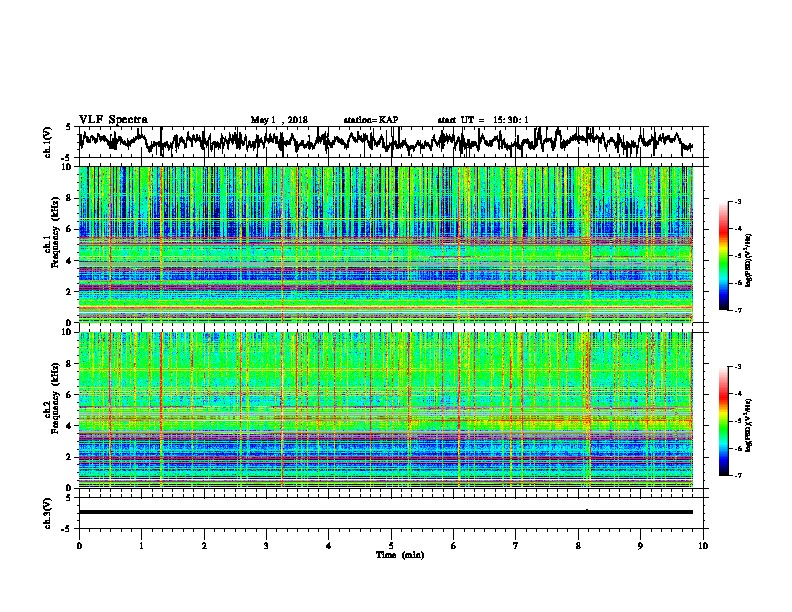Image resolution: width=792 pixels, height=612 pixels.
Task: Click "-7" label on ch.1 color bar
Action: 737,310
